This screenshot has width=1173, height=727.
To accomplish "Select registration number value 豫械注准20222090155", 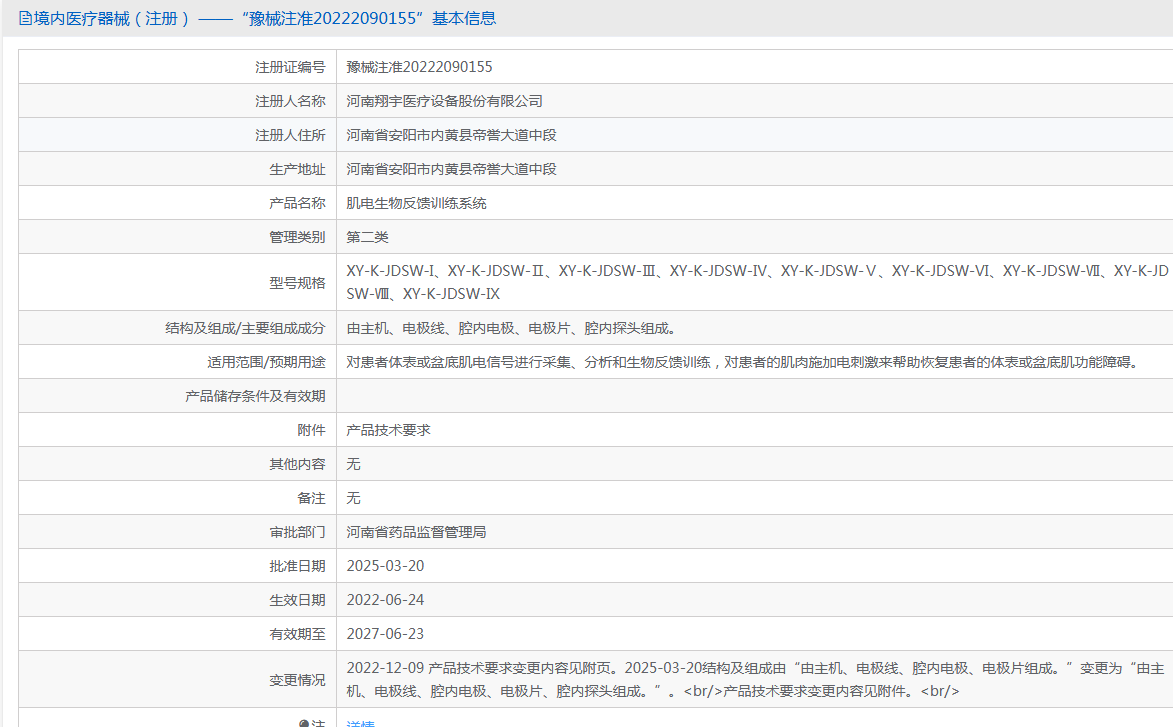I will (x=419, y=67).
